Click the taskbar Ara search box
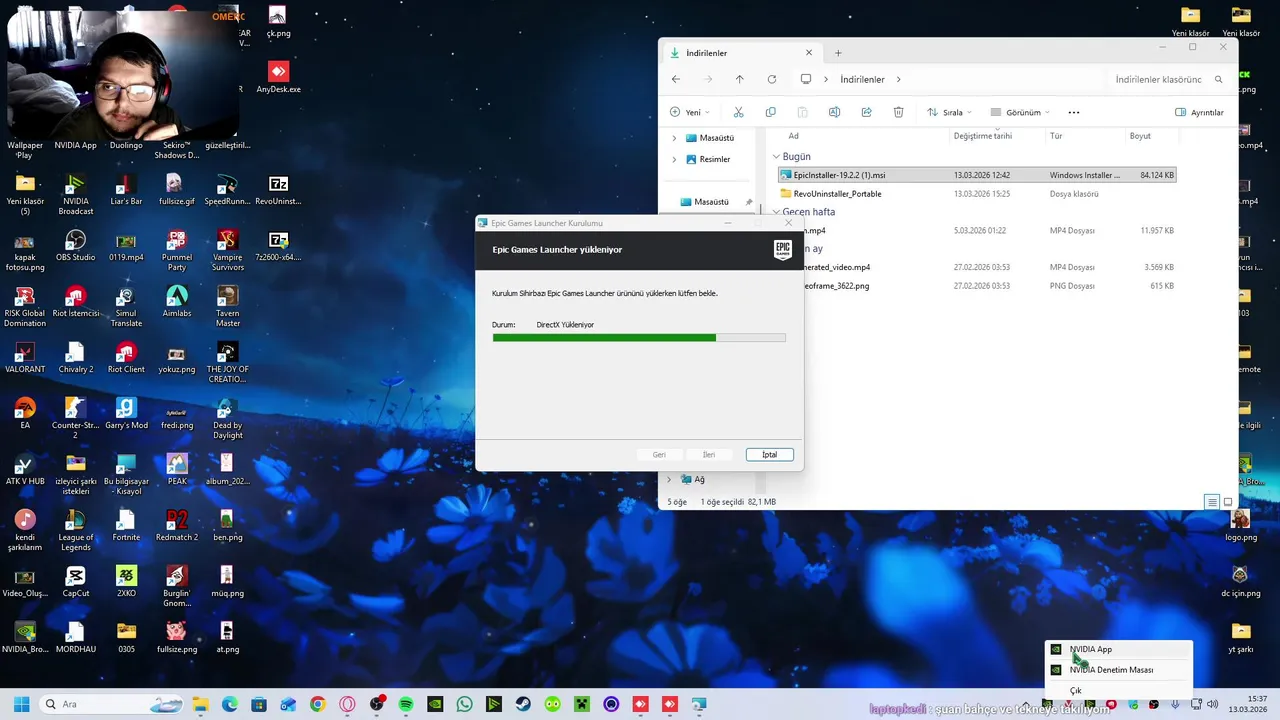Image resolution: width=1280 pixels, height=720 pixels. 110,704
